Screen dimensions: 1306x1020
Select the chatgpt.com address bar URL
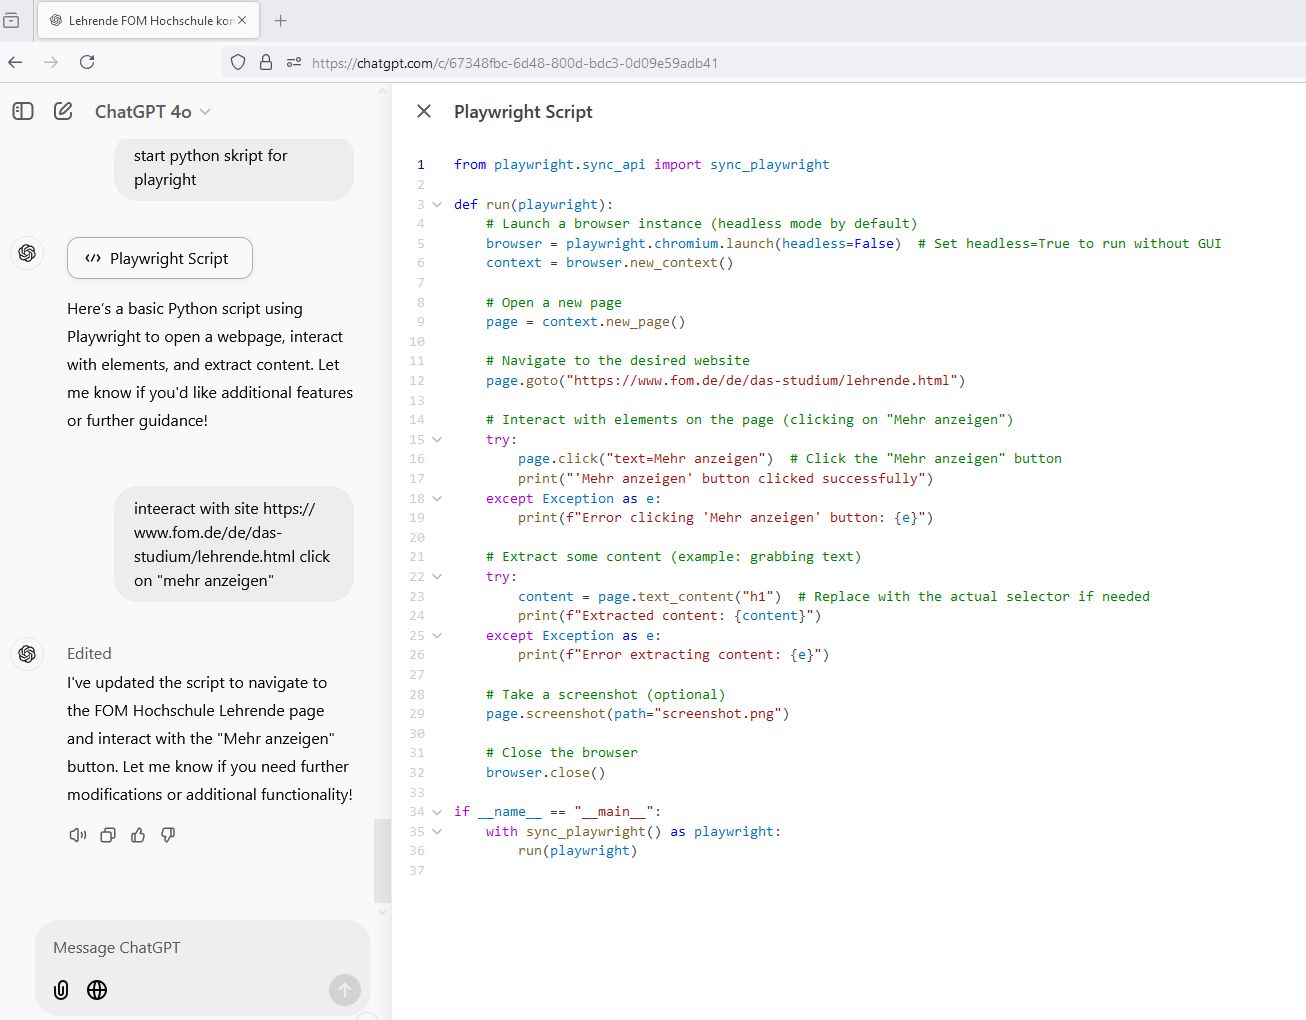515,63
